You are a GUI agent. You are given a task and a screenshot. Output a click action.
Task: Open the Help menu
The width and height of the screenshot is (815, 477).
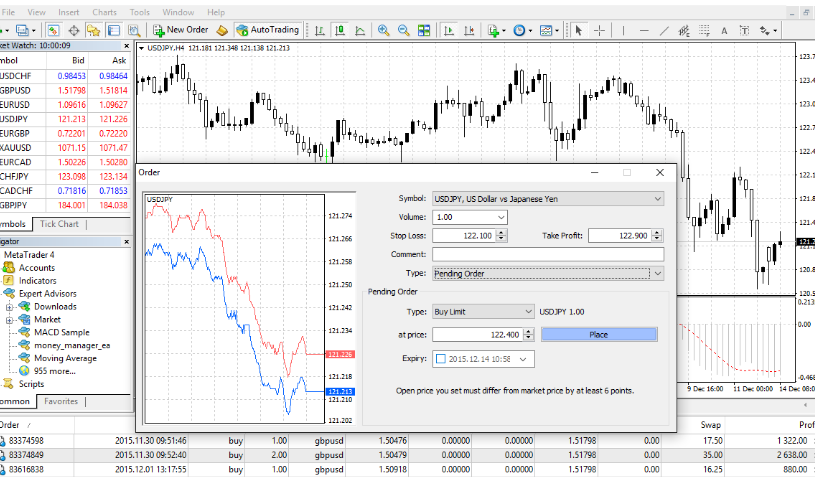[x=216, y=12]
